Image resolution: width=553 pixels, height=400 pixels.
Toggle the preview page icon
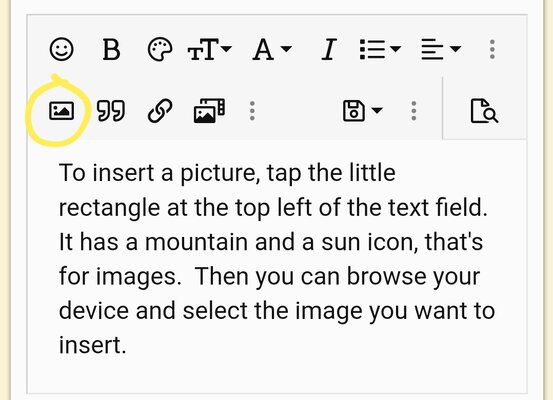(485, 111)
